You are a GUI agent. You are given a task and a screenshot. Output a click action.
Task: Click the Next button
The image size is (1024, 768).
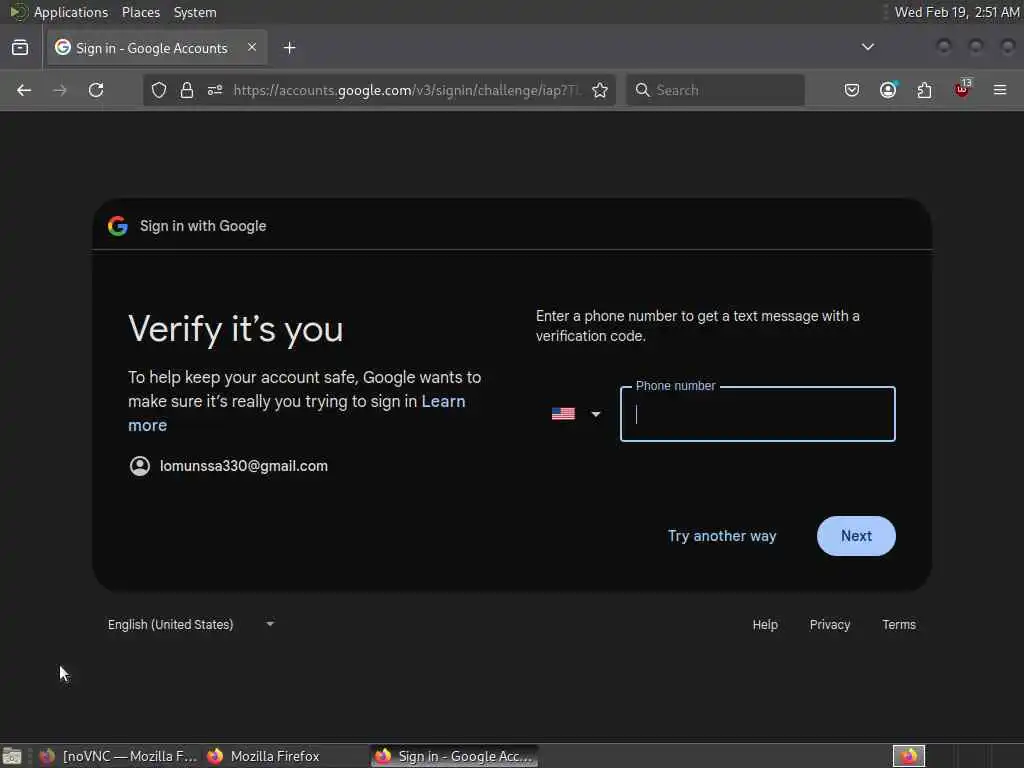tap(856, 536)
